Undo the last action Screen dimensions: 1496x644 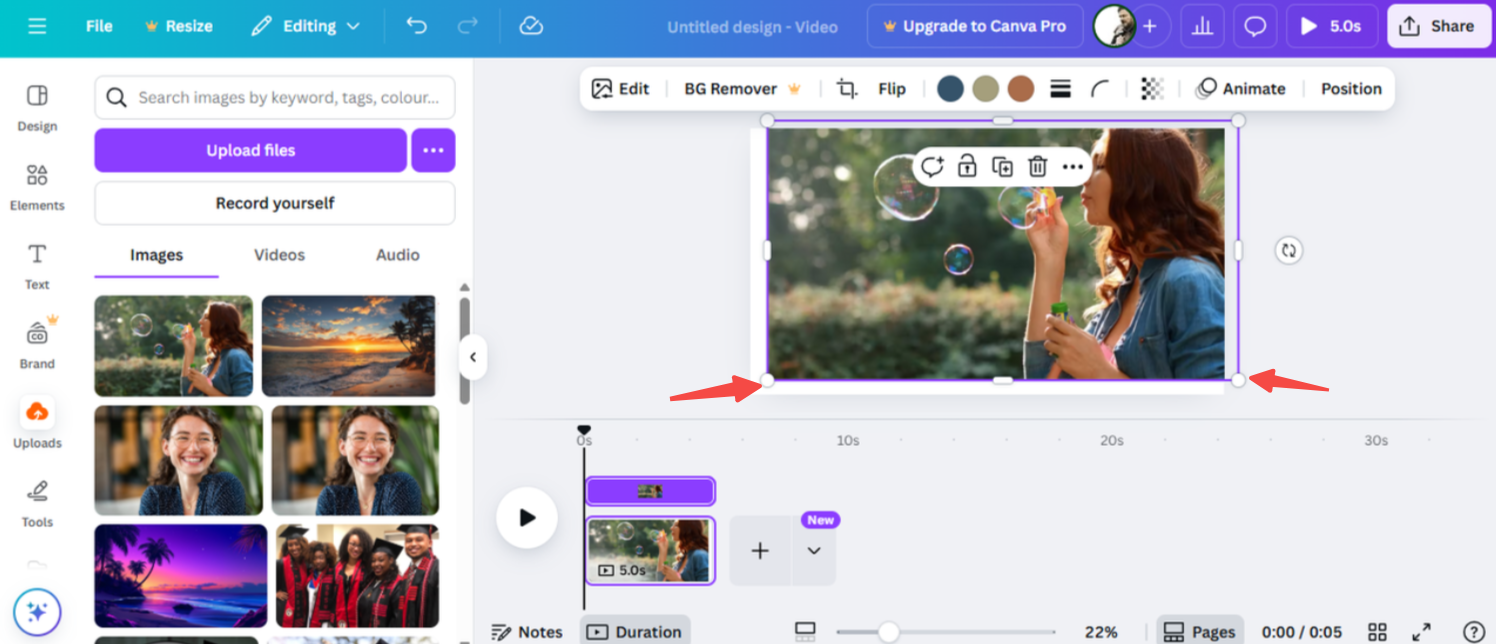pyautogui.click(x=416, y=26)
